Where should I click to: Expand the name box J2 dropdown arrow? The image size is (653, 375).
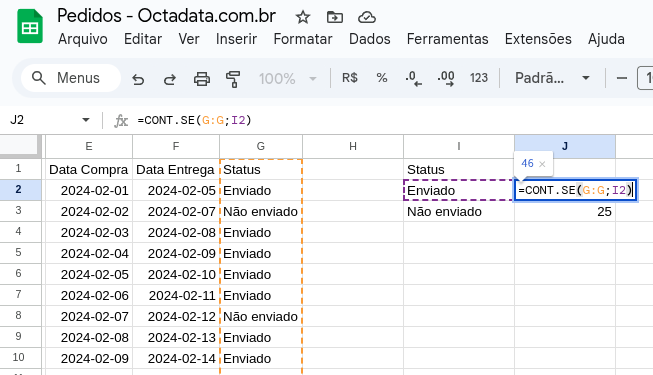pyautogui.click(x=86, y=120)
